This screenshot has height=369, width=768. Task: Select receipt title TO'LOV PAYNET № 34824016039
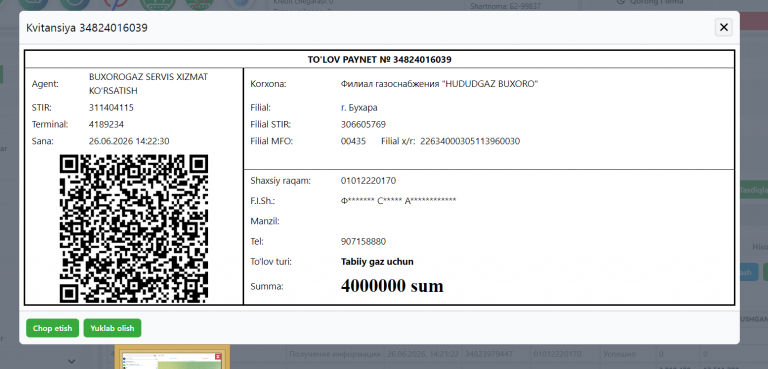(380, 60)
